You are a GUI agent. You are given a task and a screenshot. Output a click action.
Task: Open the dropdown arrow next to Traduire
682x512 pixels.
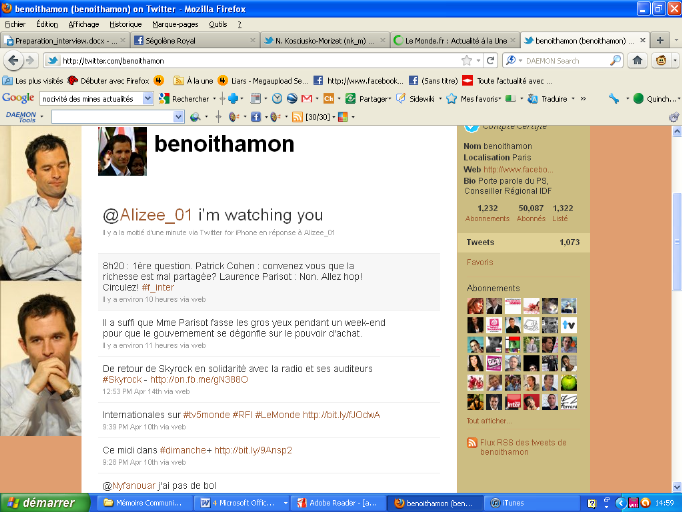(x=573, y=99)
